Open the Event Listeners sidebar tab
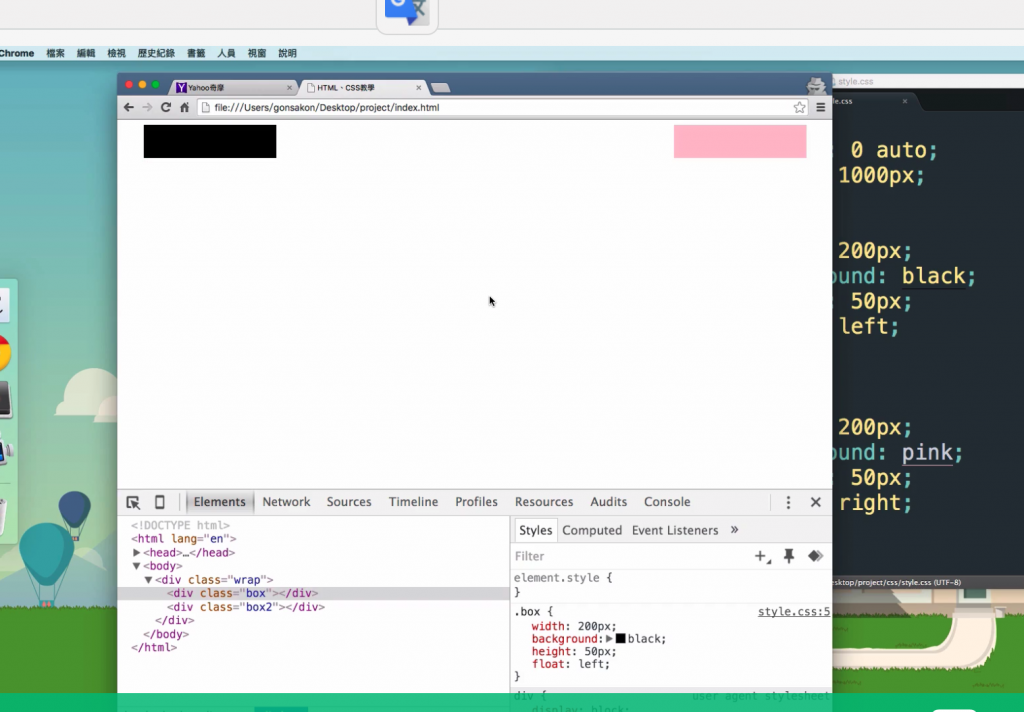This screenshot has height=712, width=1024. [675, 530]
